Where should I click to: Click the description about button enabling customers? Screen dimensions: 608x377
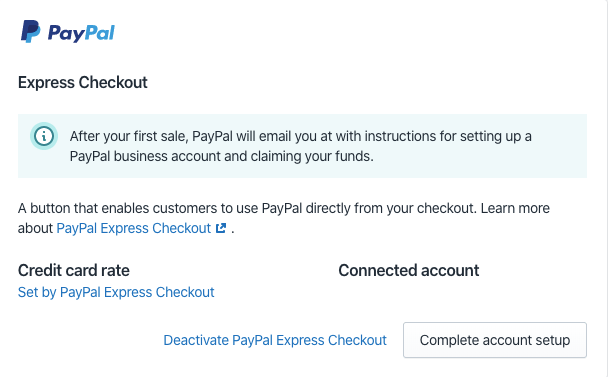pyautogui.click(x=283, y=218)
